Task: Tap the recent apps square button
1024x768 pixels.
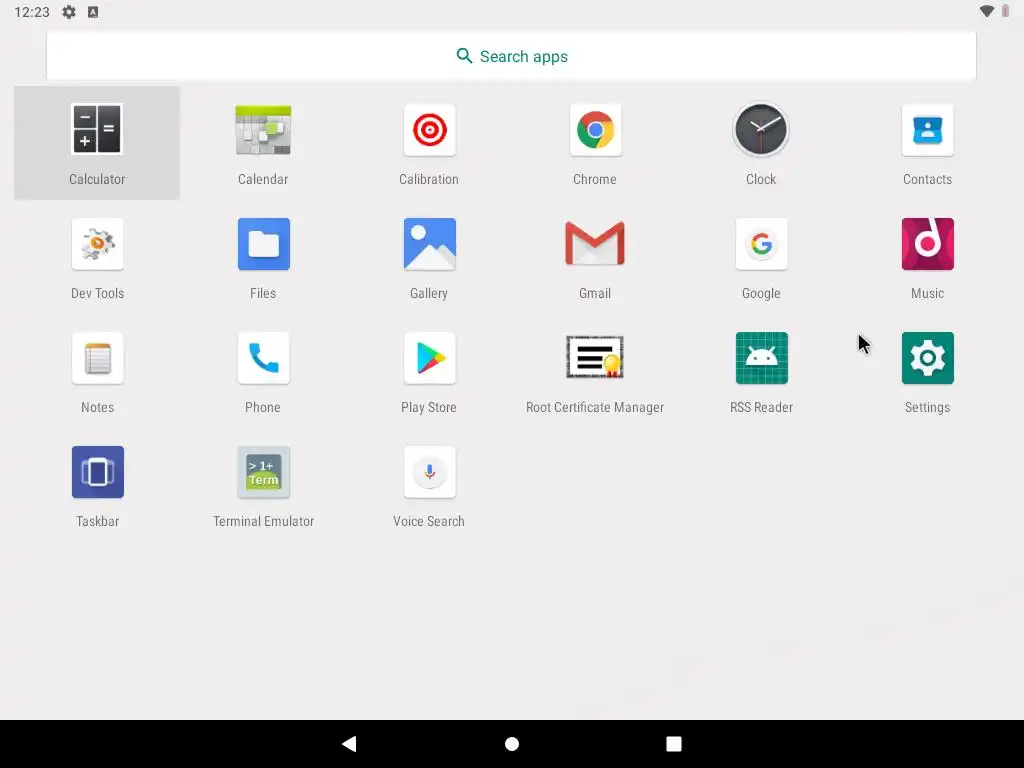Action: [x=673, y=744]
